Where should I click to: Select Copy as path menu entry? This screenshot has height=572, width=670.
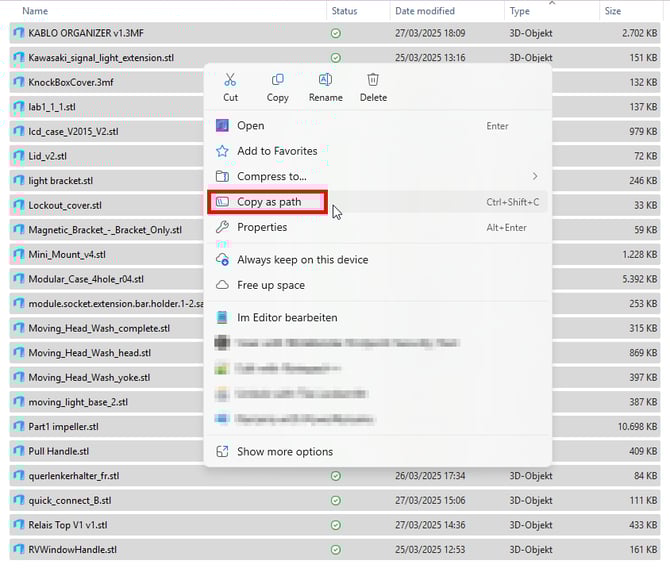click(x=269, y=202)
